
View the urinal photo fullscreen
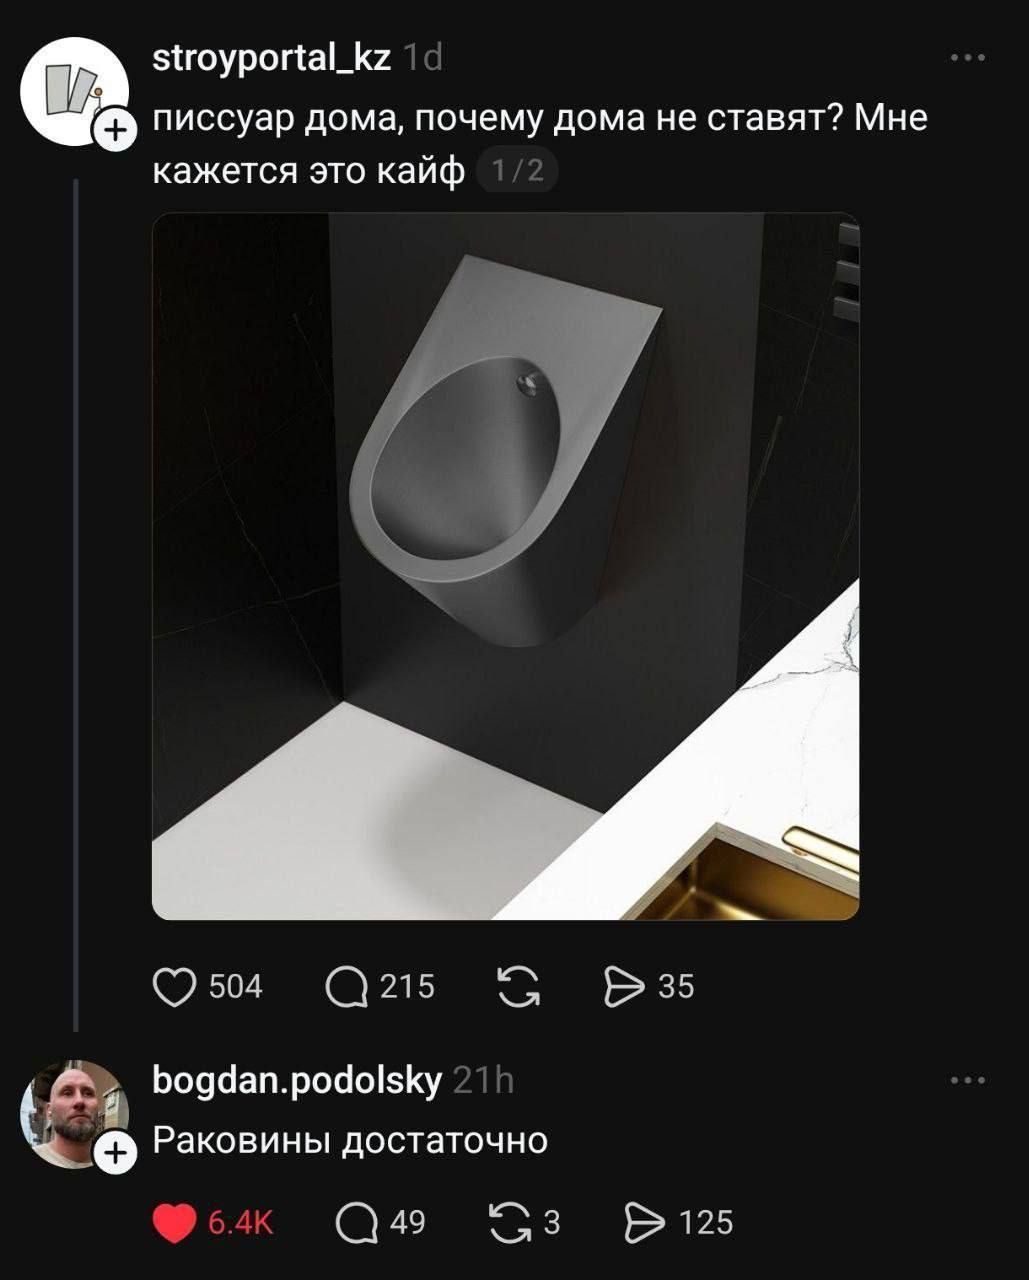click(x=505, y=566)
